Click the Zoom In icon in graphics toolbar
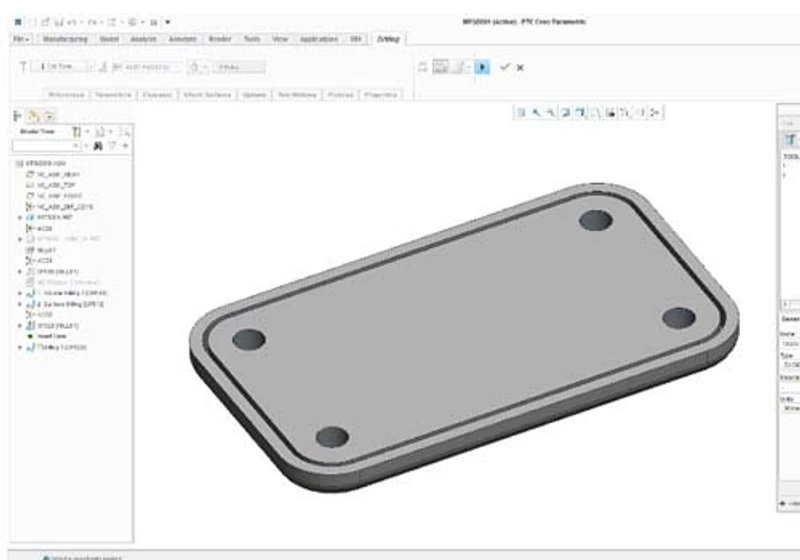 [x=536, y=112]
